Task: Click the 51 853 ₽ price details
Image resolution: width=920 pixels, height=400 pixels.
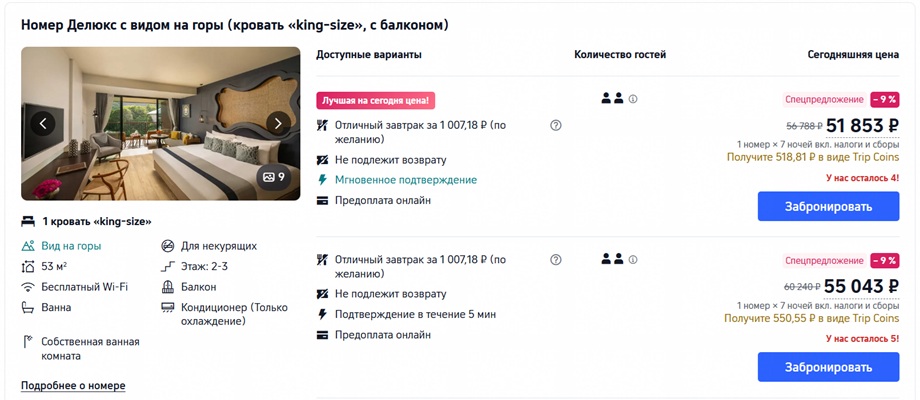Action: 862,126
